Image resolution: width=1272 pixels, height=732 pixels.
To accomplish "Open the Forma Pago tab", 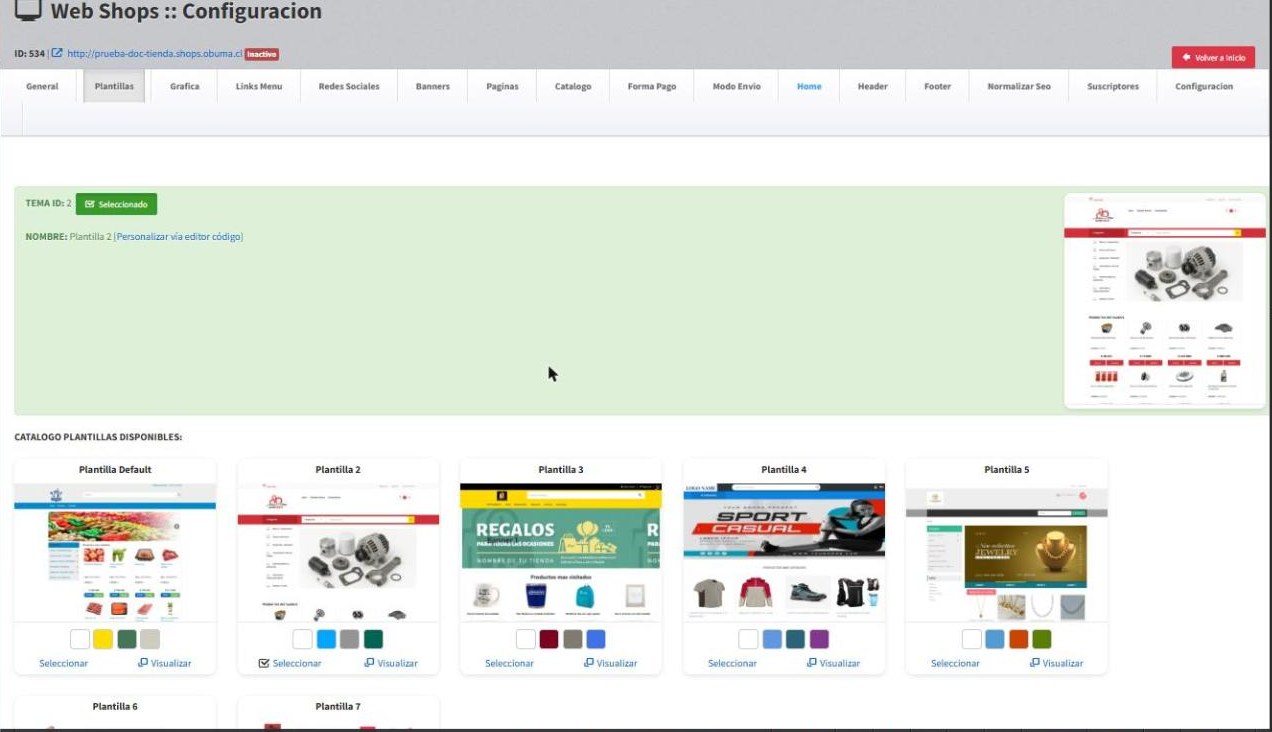I will coord(652,86).
